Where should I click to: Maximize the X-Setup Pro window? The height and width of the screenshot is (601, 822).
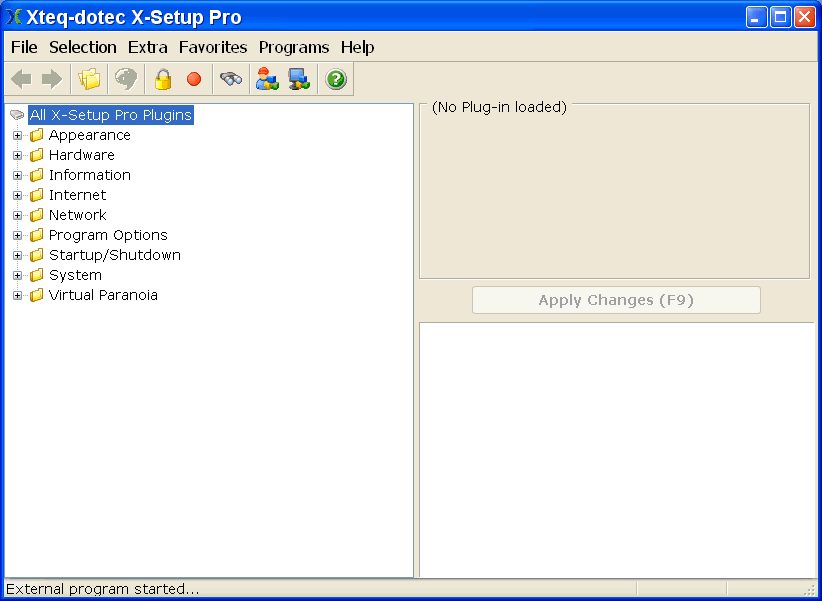coord(780,17)
